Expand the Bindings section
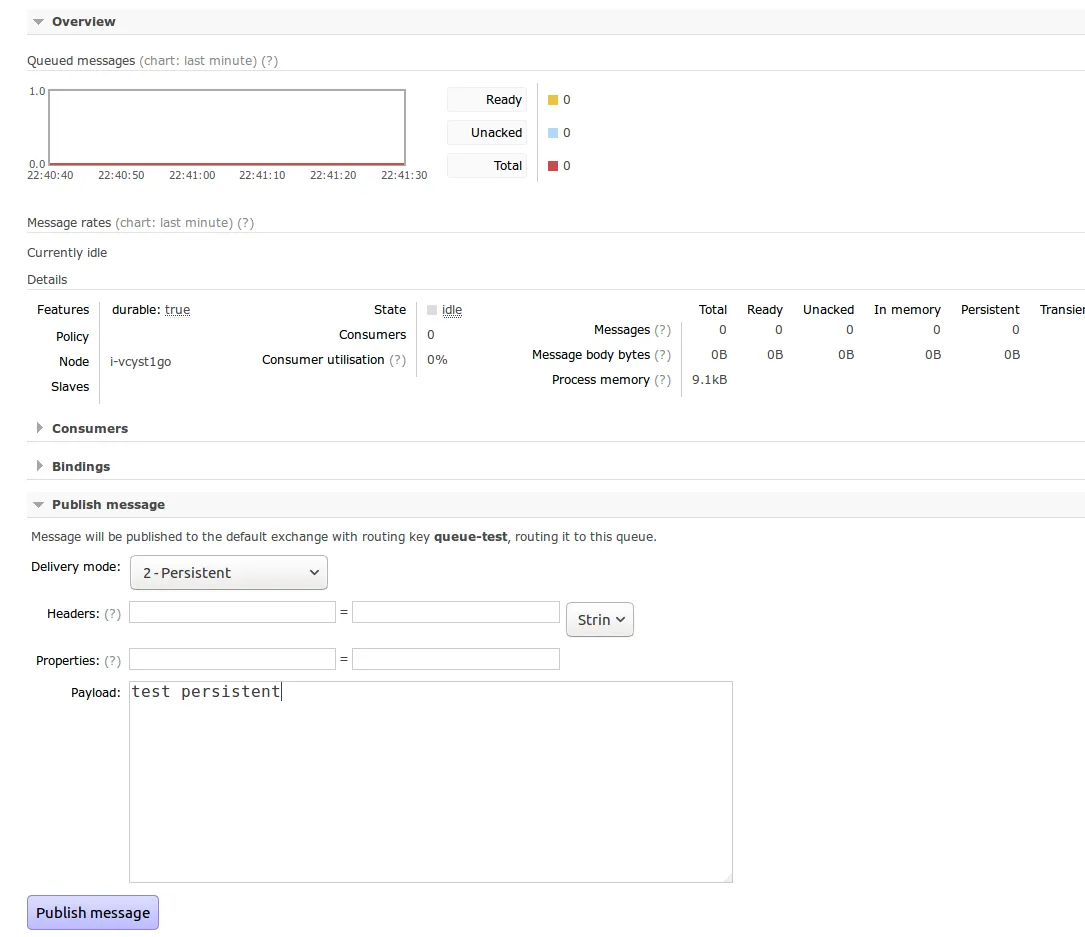Viewport: 1085px width, 937px height. point(80,466)
